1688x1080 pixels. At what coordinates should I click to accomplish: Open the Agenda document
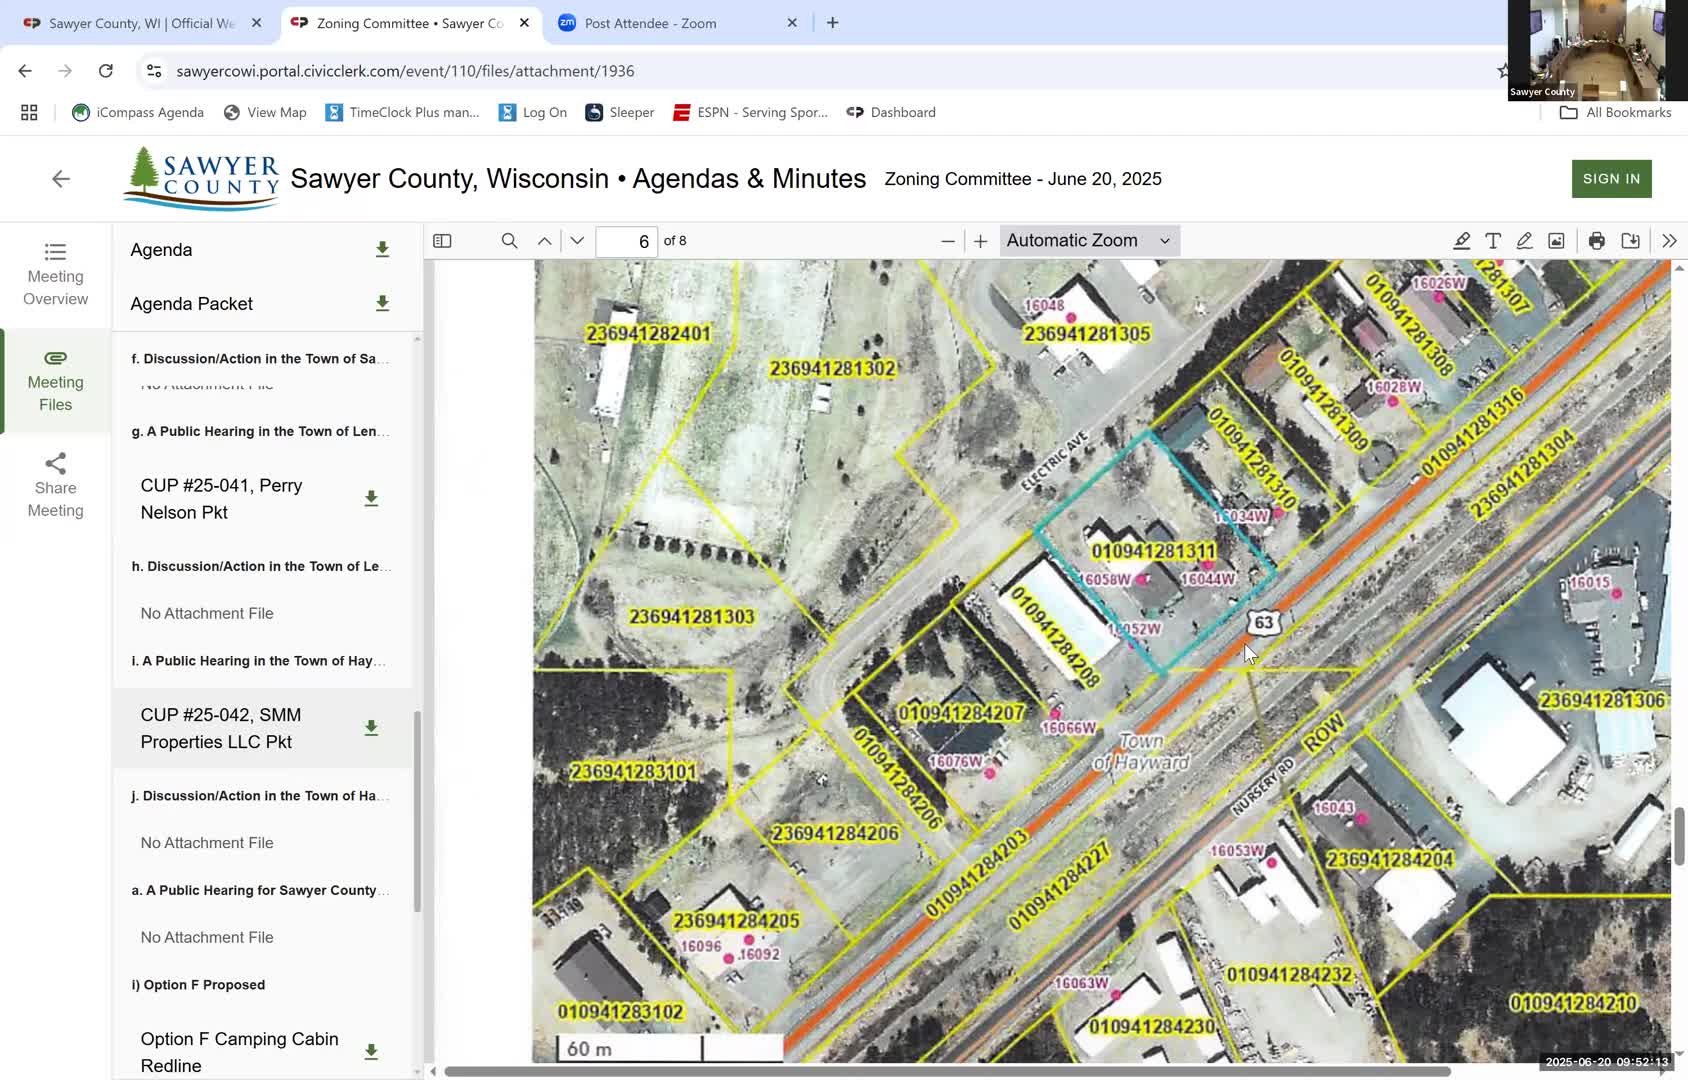tap(161, 250)
